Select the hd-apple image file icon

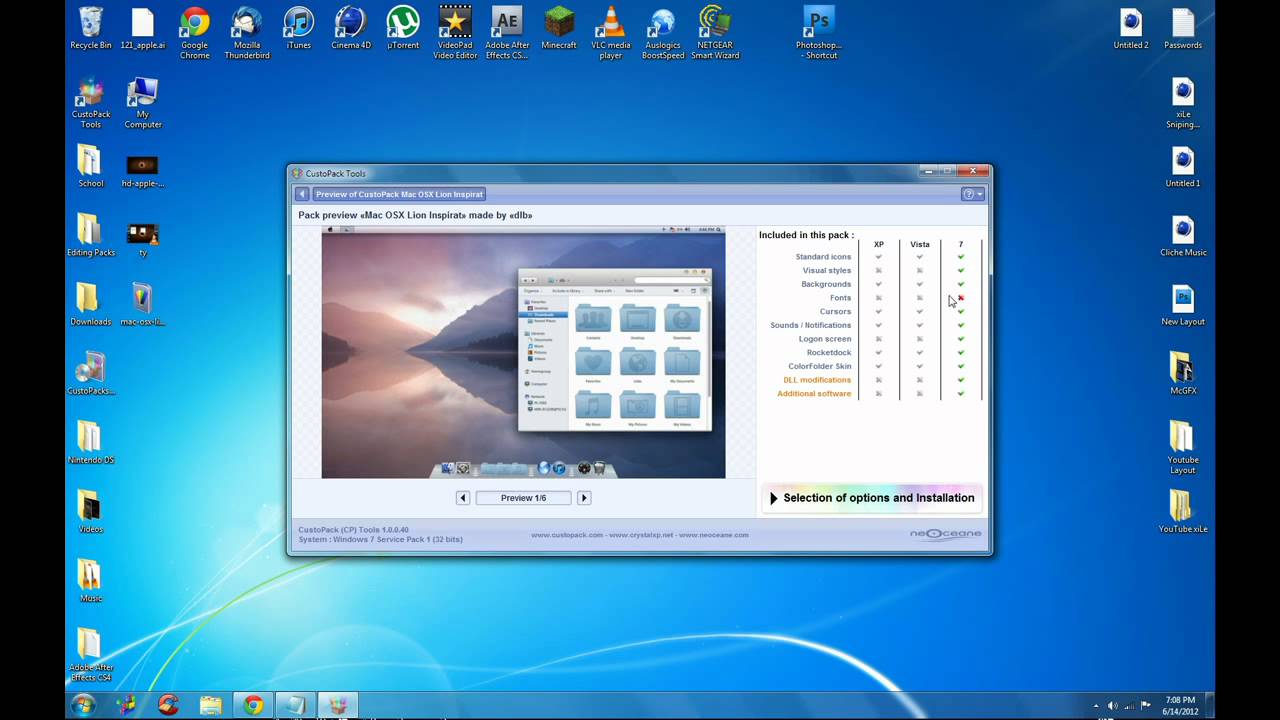[142, 170]
